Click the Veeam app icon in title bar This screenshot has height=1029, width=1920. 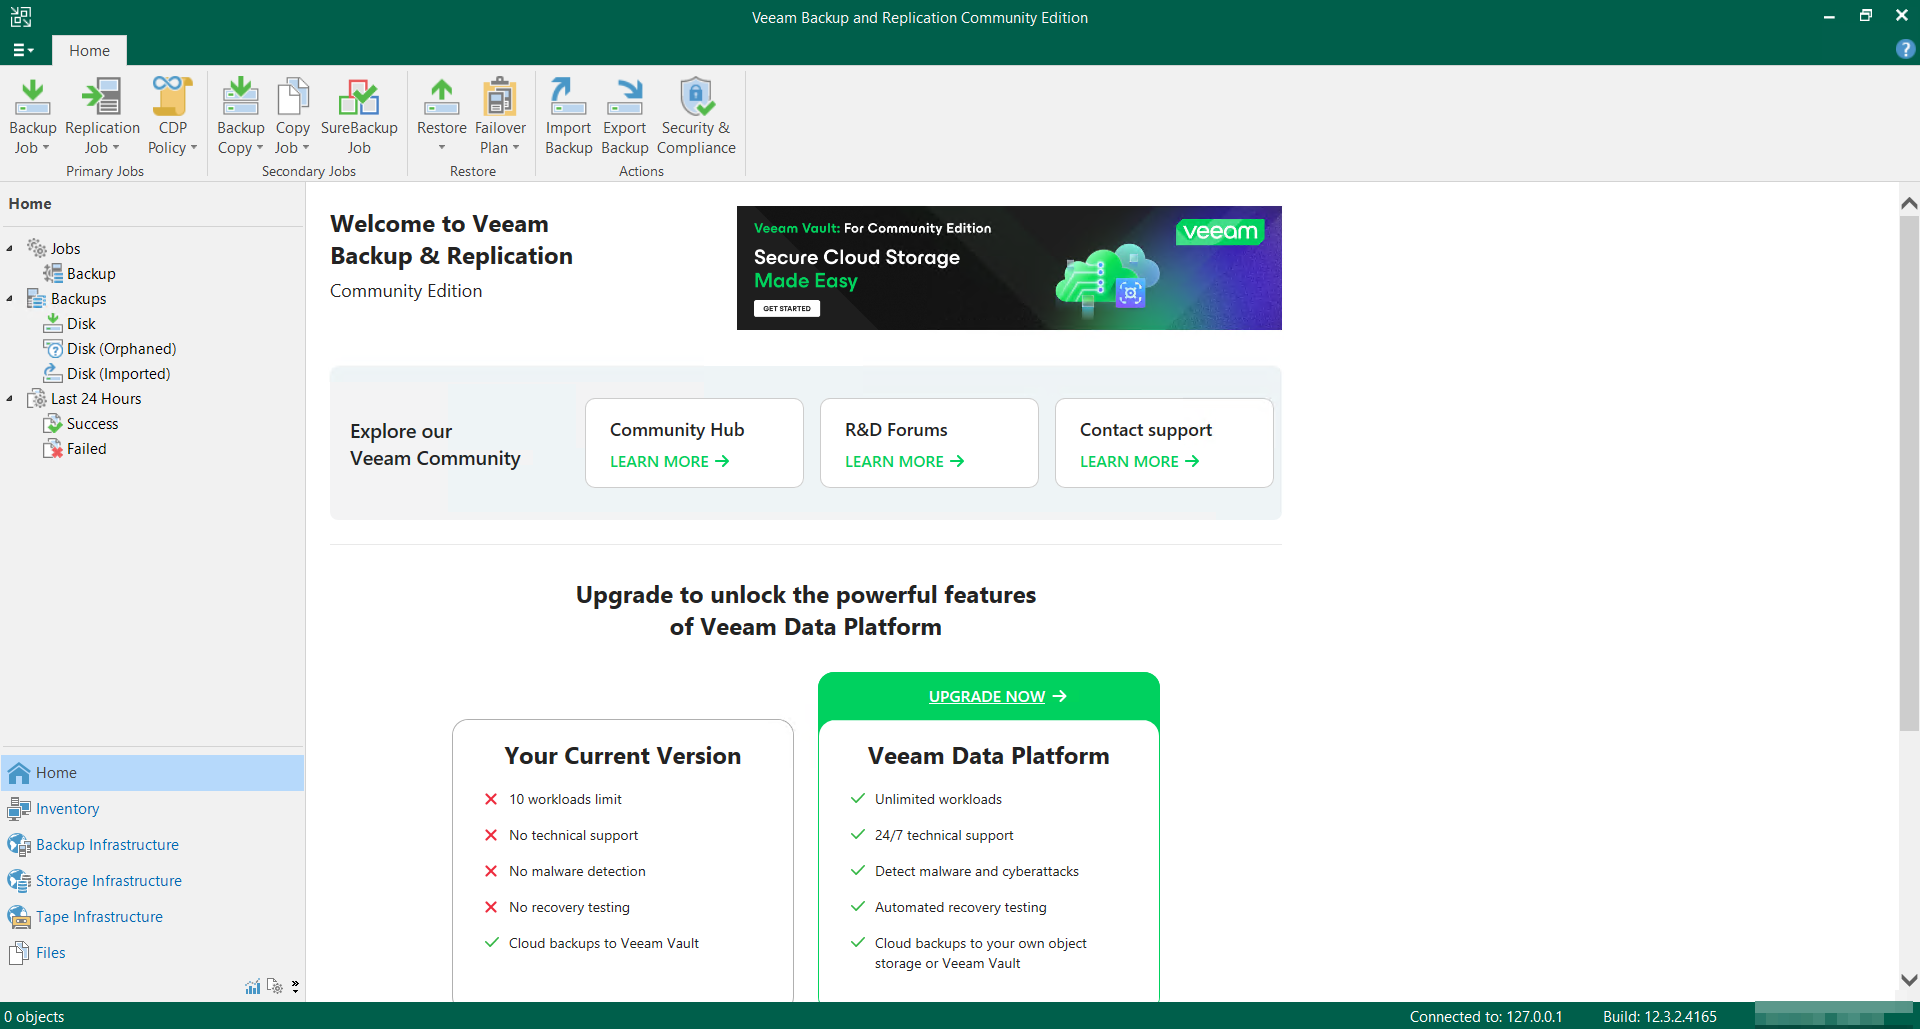(21, 17)
